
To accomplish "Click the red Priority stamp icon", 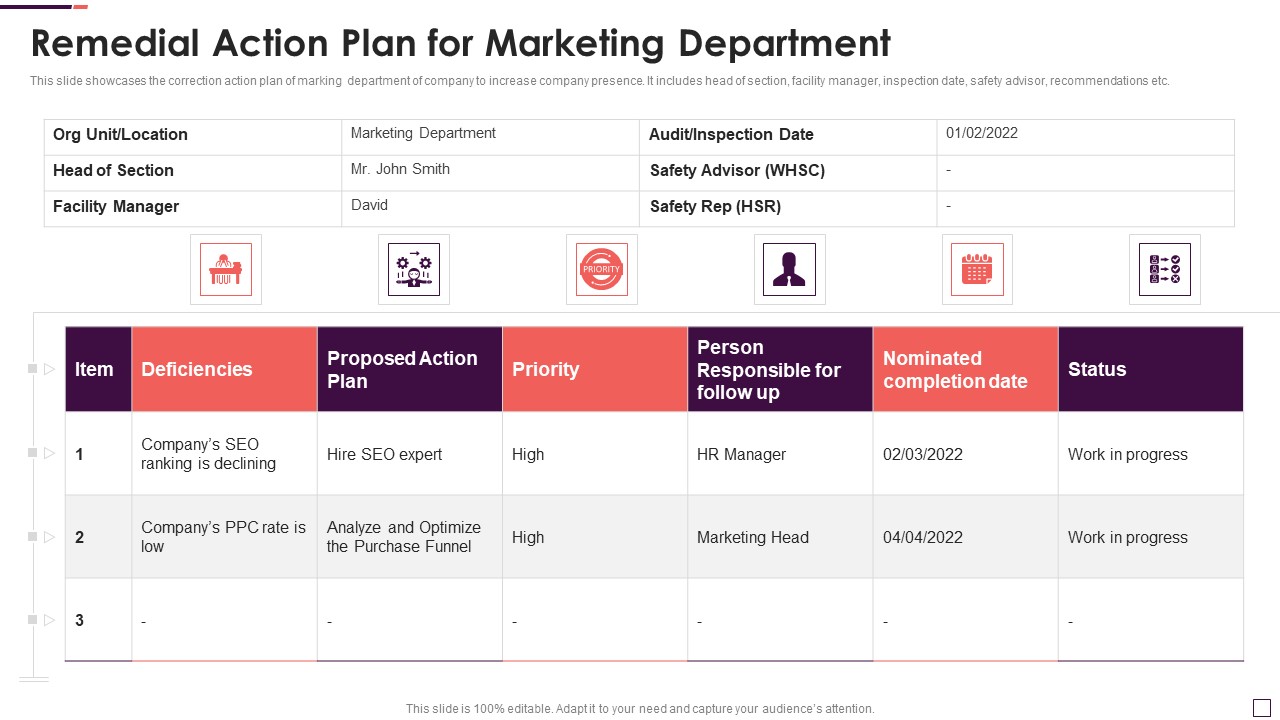I will pyautogui.click(x=602, y=269).
